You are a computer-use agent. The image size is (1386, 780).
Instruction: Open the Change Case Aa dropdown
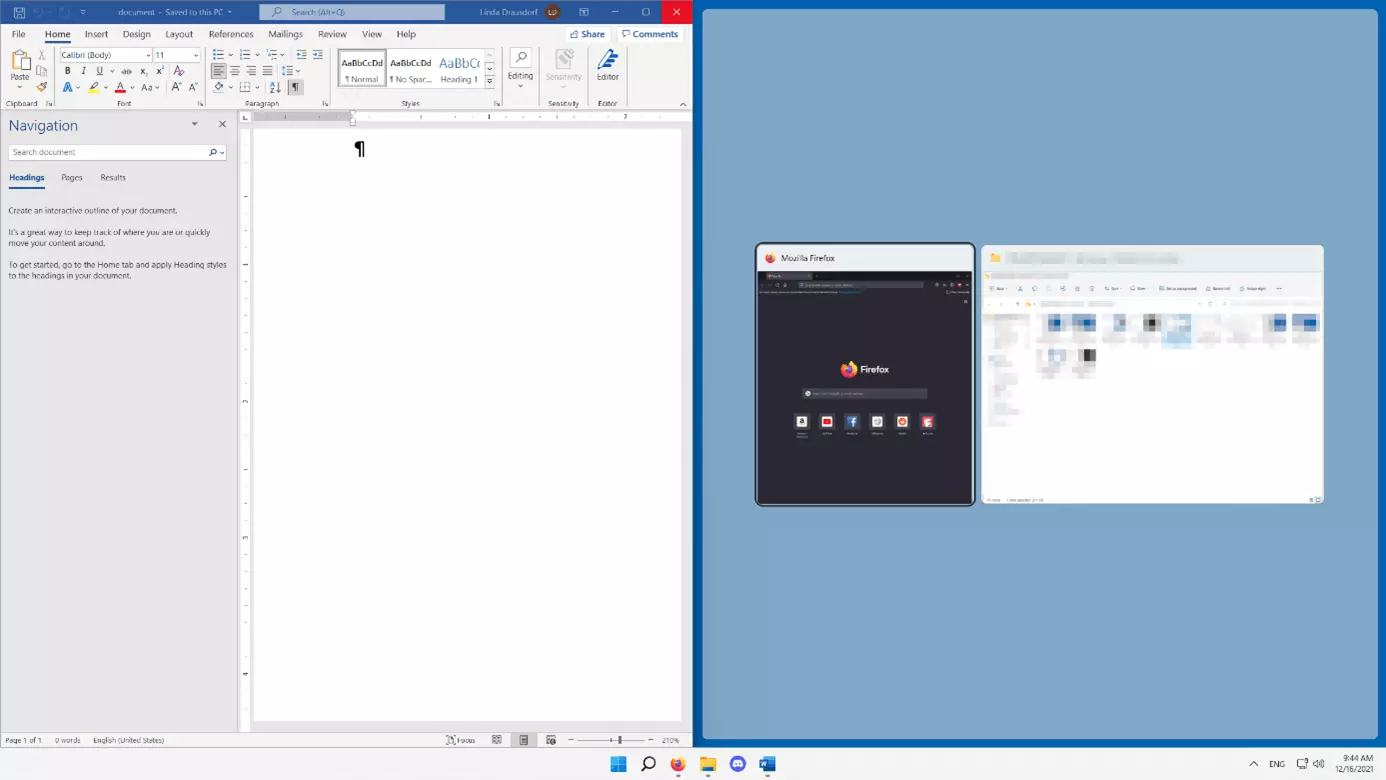pyautogui.click(x=150, y=87)
